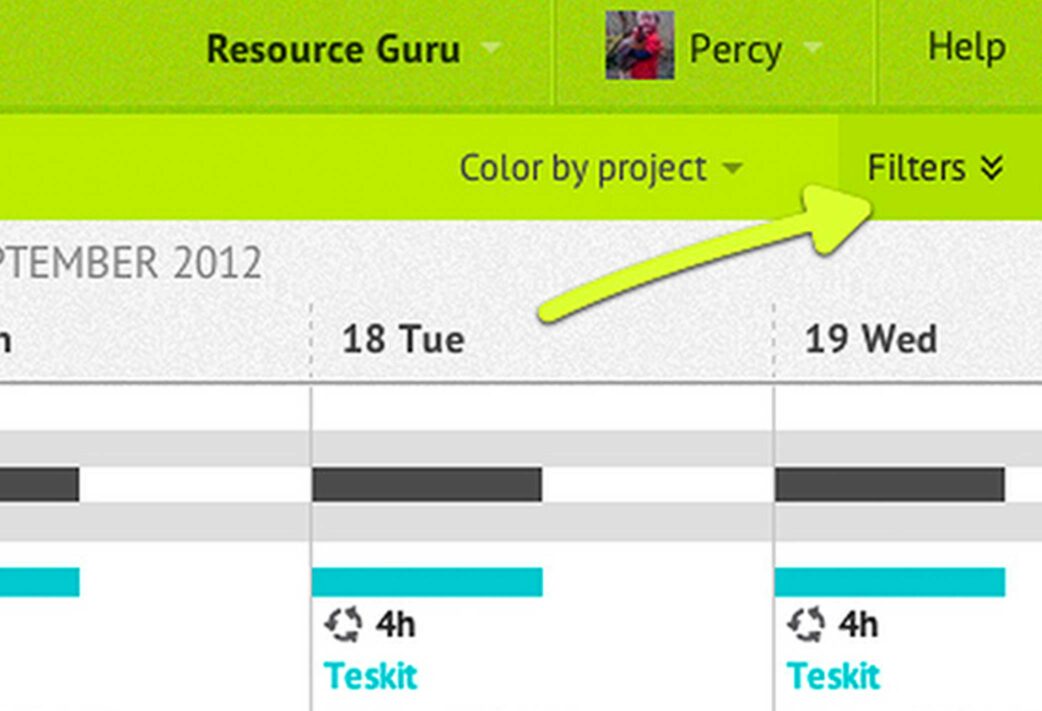Click the dark gray bar on 18 Tue
Image resolution: width=1042 pixels, height=711 pixels.
427,484
